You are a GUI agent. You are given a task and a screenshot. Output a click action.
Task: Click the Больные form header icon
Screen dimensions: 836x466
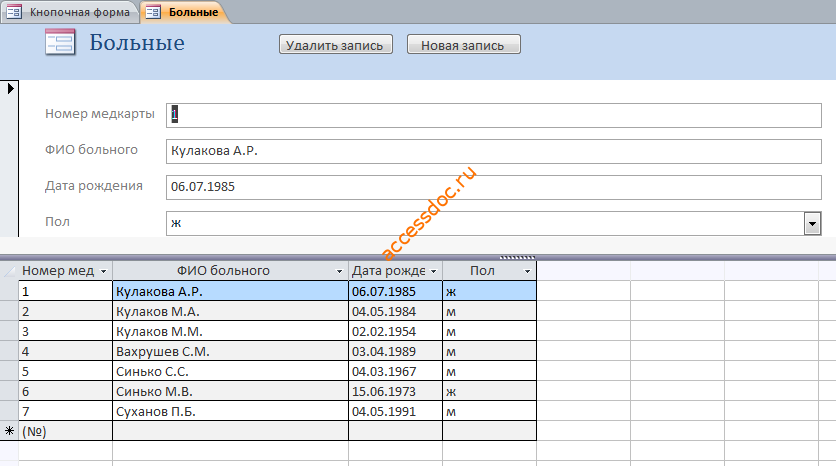coord(60,43)
